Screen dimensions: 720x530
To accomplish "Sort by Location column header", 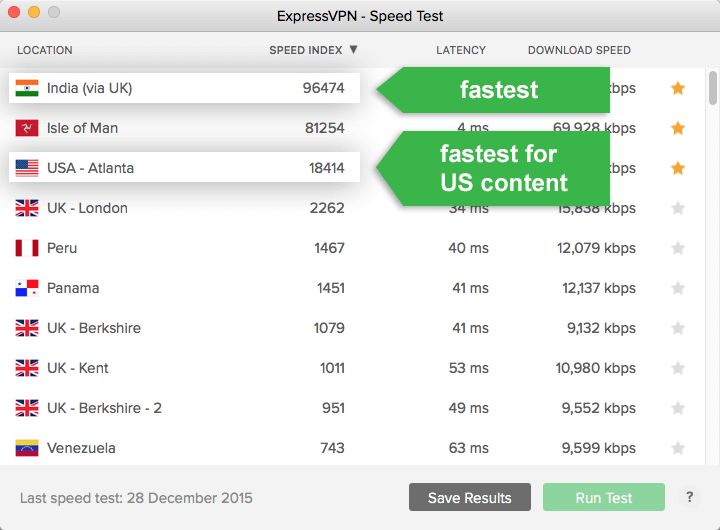I will [45, 50].
